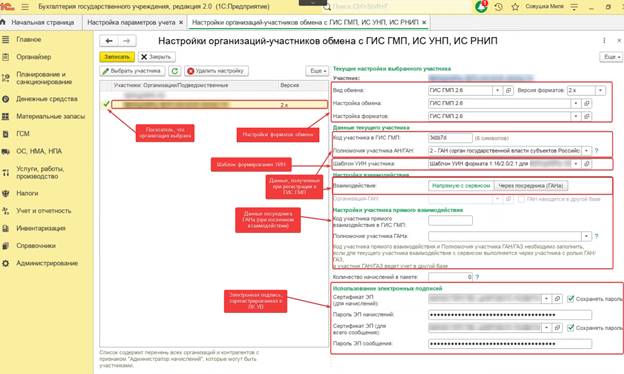
Task: Open the notifications bell icon
Action: click(481, 7)
